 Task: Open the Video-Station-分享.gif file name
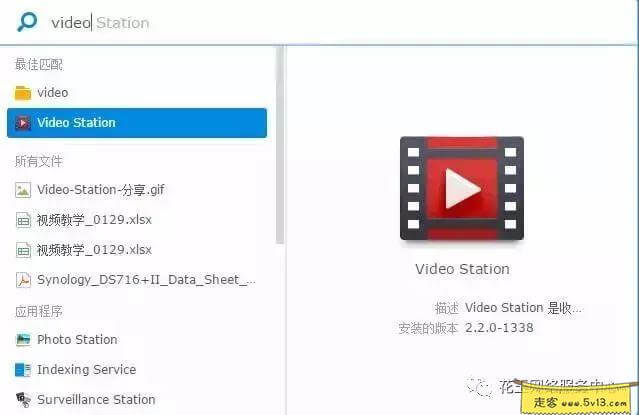coord(100,190)
